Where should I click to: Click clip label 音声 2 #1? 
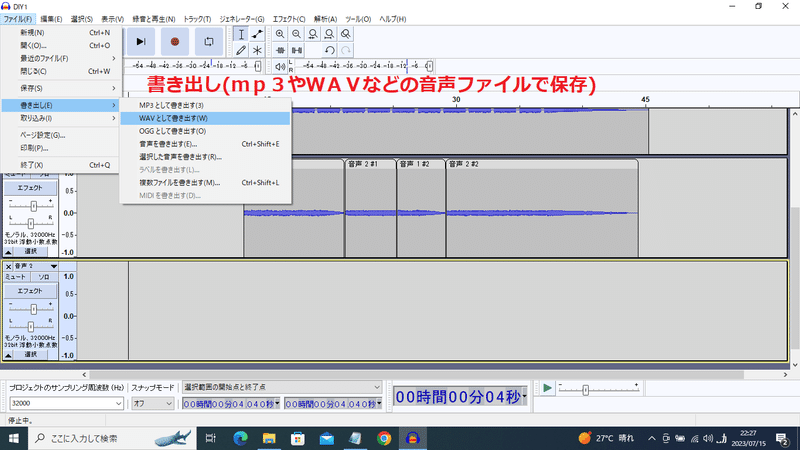[x=363, y=164]
